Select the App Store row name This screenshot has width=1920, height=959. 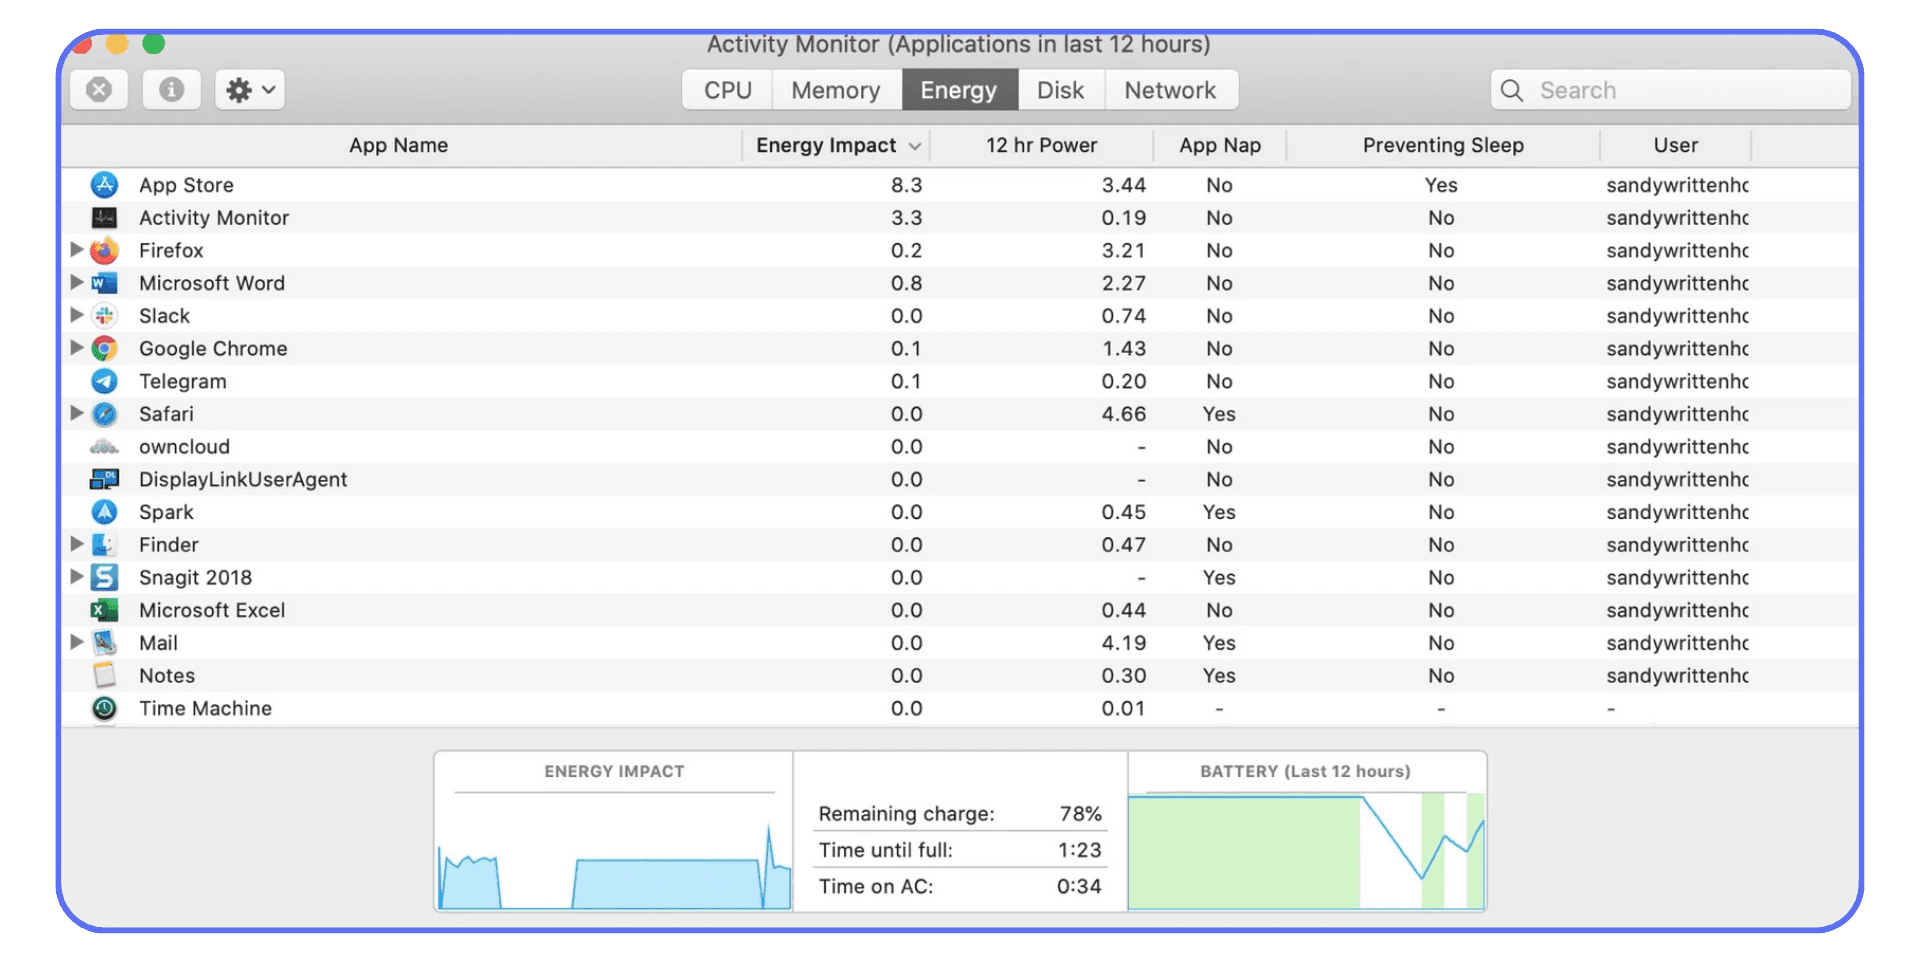click(186, 185)
